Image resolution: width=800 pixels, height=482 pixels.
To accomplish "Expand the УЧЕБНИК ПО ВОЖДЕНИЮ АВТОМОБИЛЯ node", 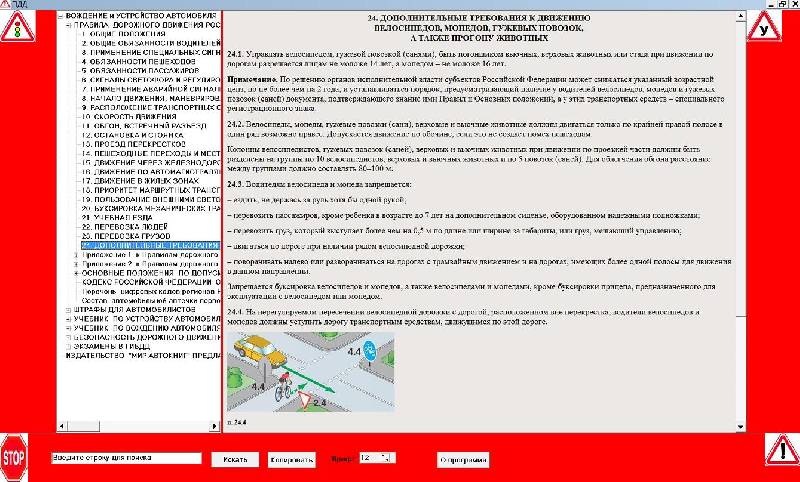I will [68, 327].
